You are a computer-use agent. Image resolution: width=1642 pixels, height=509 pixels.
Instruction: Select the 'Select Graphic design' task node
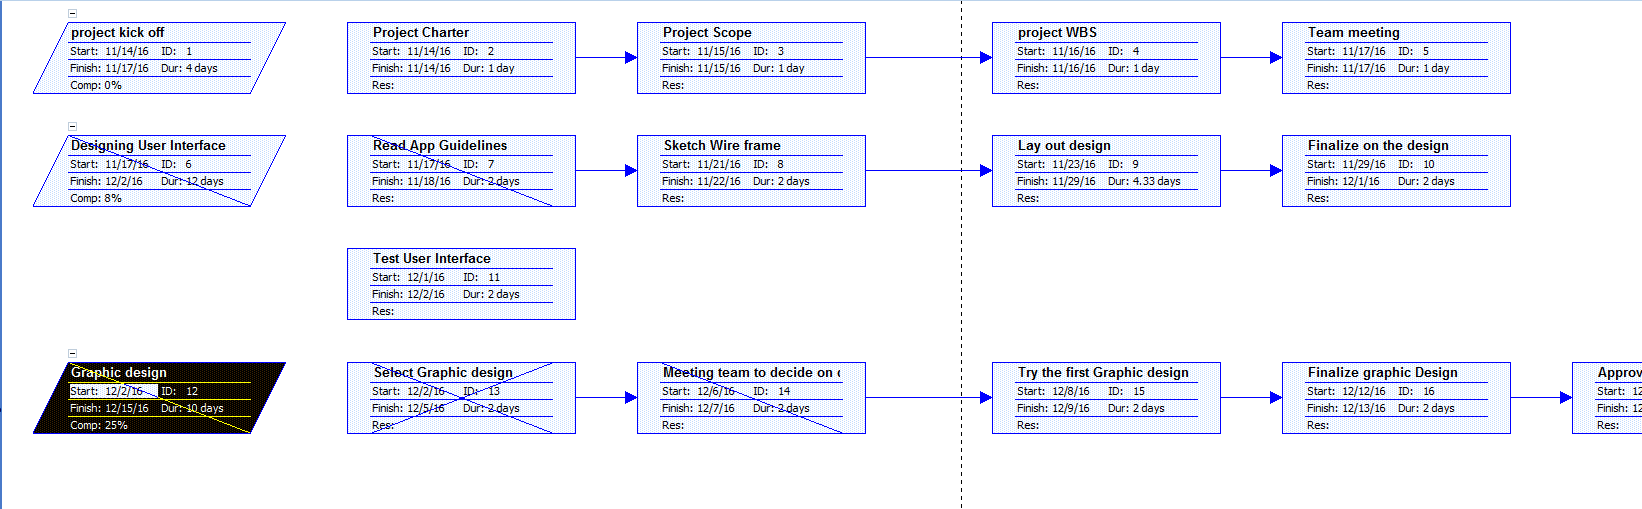(461, 398)
